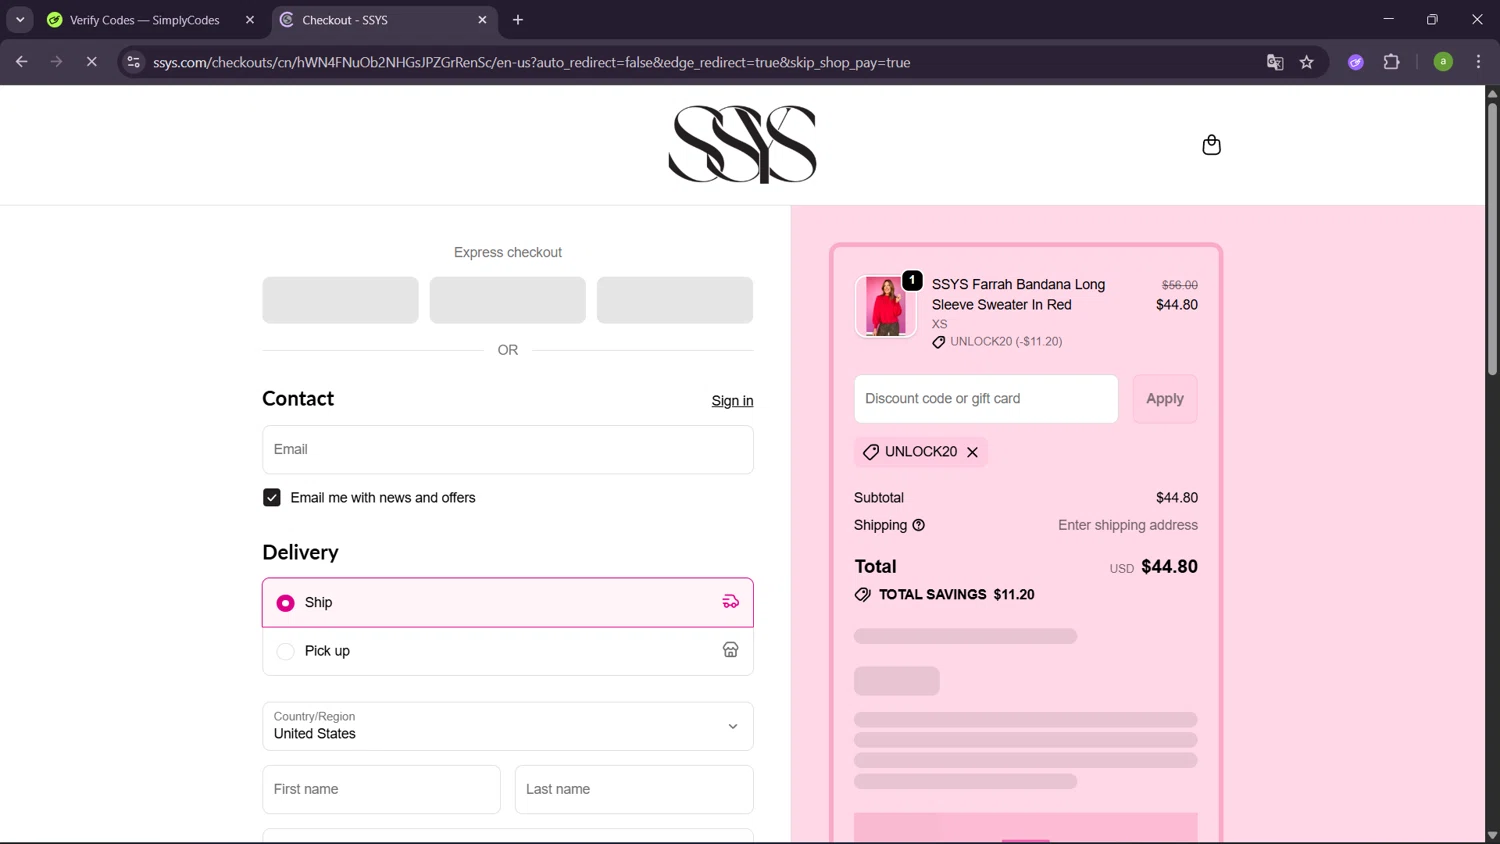1500x844 pixels.
Task: Click the TOTAL SAVINGS $11.20 text
Action: coord(956,595)
